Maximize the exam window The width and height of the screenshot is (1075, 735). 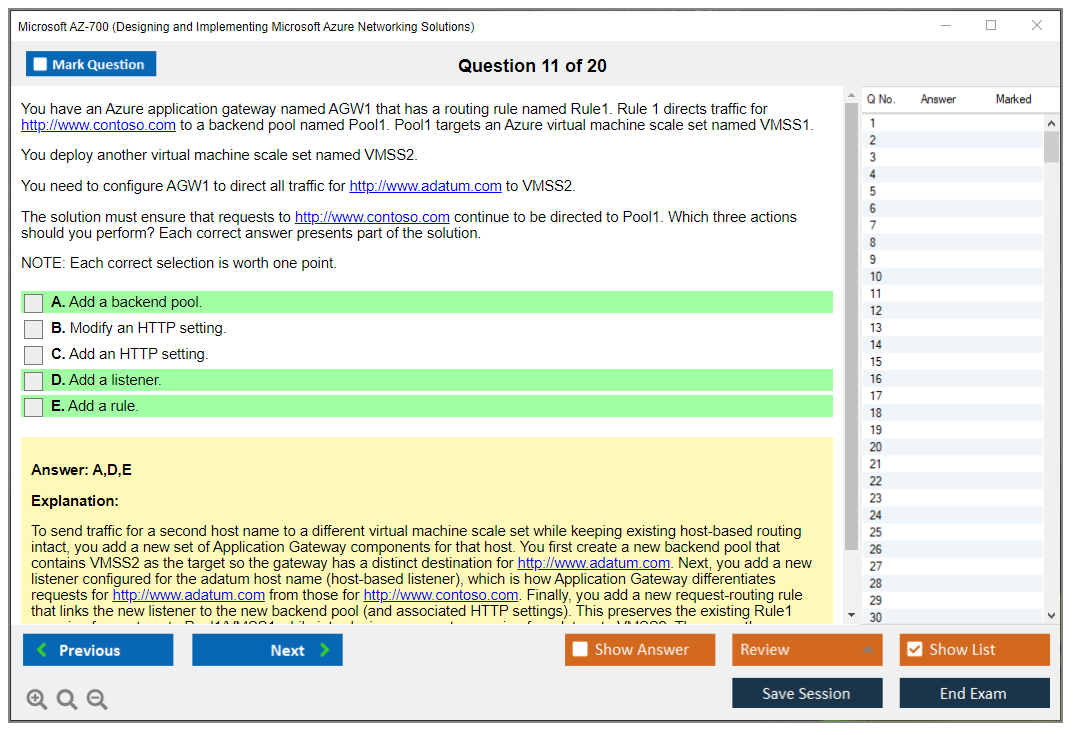[x=991, y=26]
